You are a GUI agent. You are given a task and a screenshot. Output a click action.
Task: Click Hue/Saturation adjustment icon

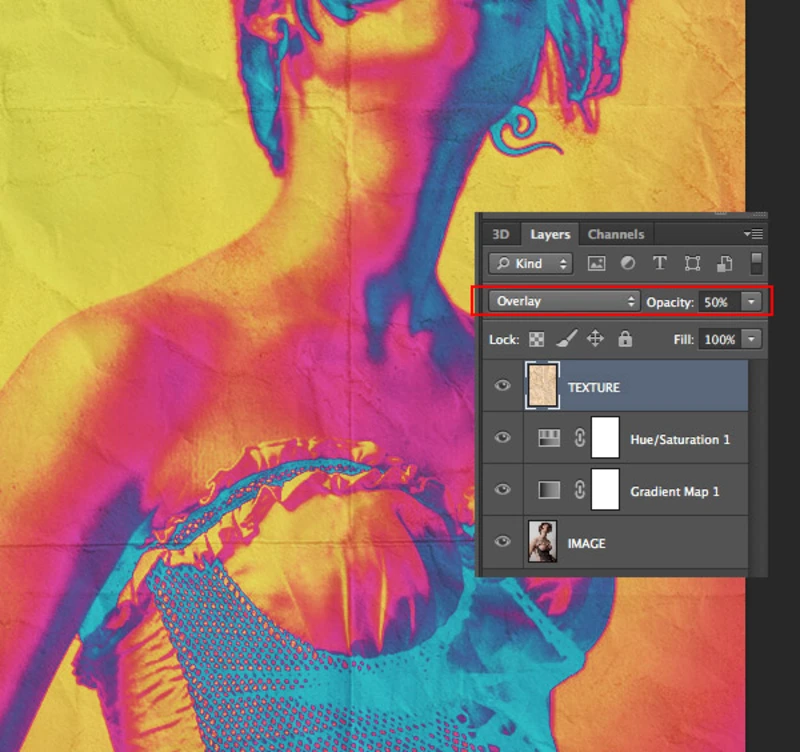(x=549, y=438)
